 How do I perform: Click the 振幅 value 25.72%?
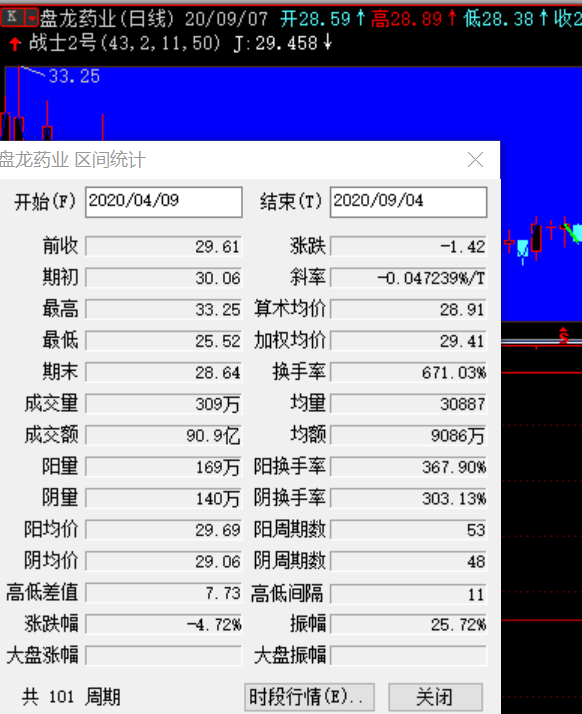point(408,624)
